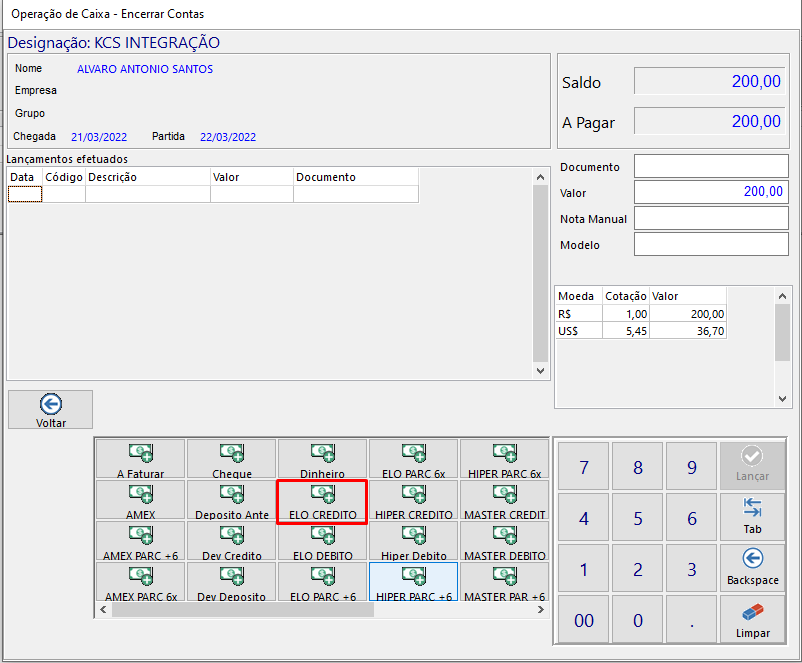Choose Cheque payment option

[232, 459]
